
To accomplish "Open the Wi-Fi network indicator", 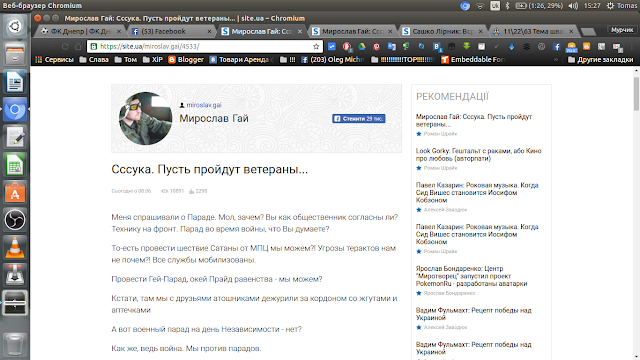I will (480, 6).
